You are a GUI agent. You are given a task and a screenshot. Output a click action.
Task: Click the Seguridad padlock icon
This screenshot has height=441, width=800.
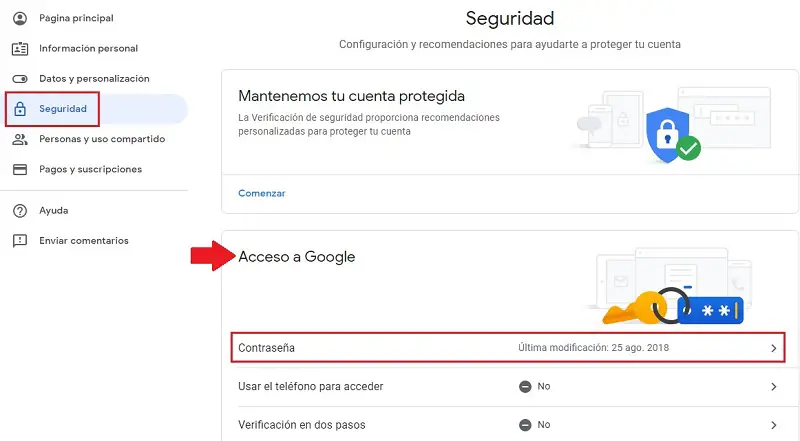pos(19,109)
